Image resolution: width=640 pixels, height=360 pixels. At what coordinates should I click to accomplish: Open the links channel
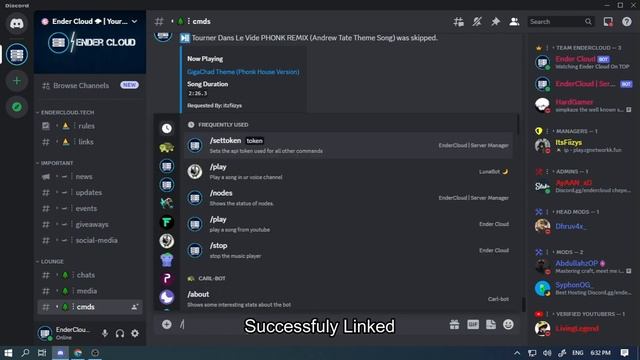click(x=90, y=142)
